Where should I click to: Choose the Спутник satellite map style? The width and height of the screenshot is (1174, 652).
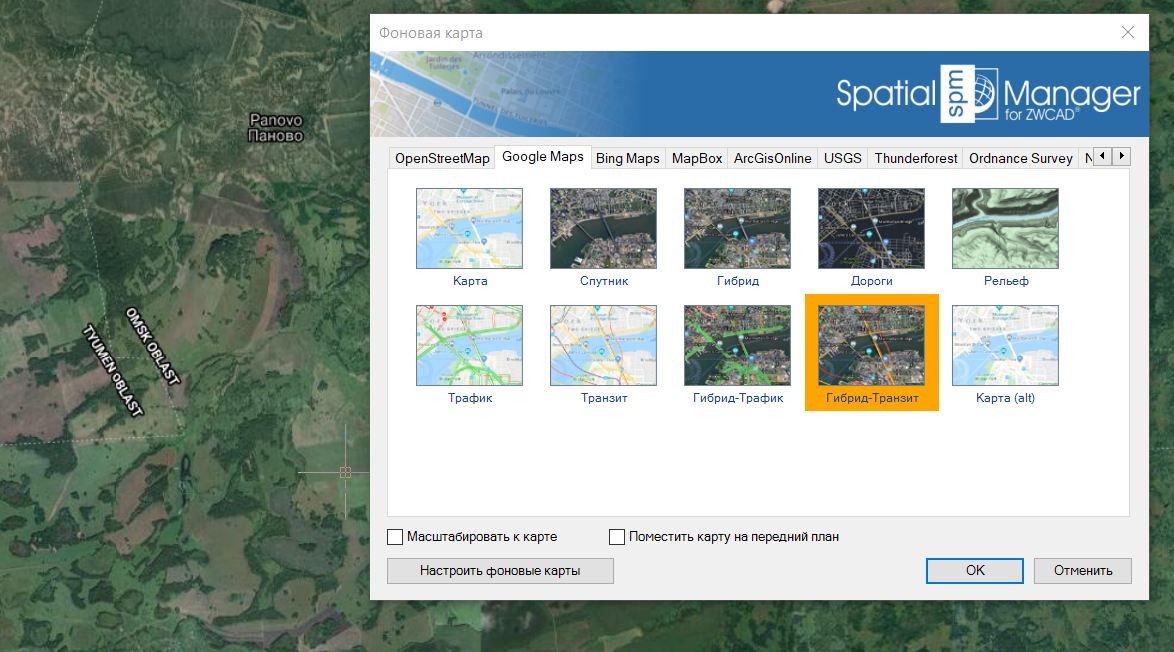[x=603, y=228]
